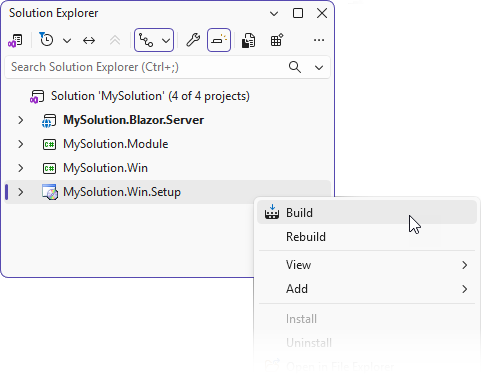Open the Add submenu

point(367,289)
